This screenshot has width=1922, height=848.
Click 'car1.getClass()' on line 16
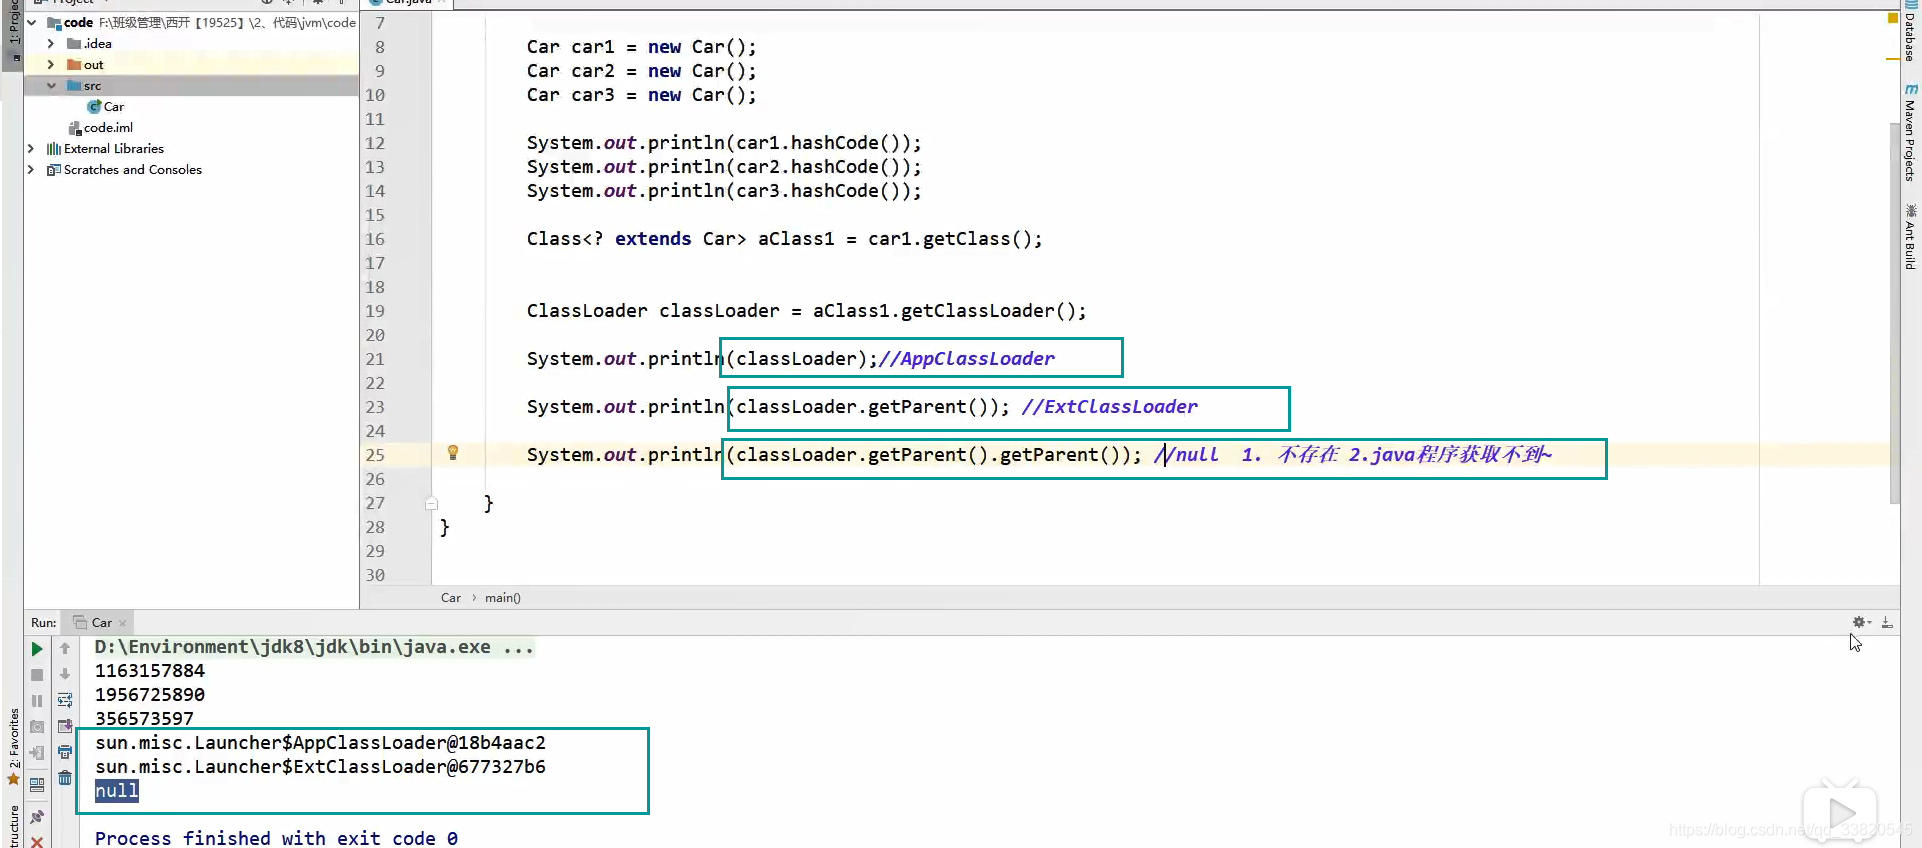[x=949, y=239]
